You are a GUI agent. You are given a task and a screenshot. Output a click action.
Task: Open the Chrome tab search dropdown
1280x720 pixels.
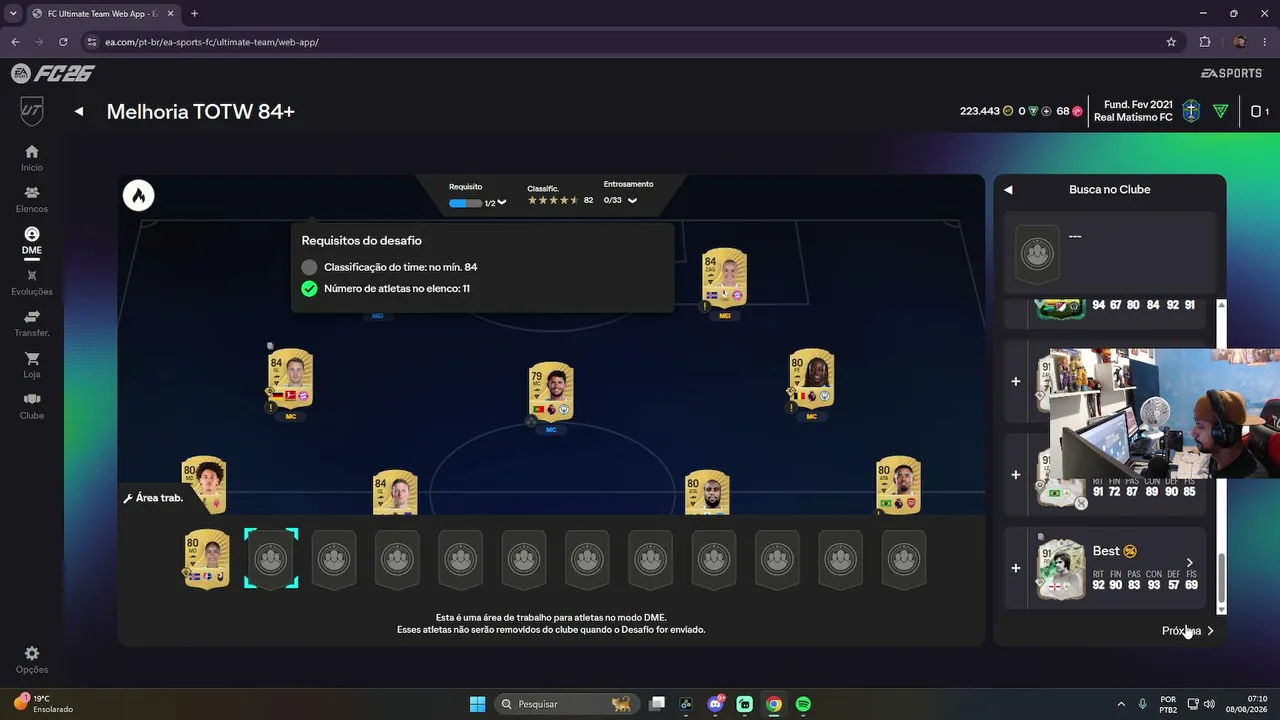point(13,14)
